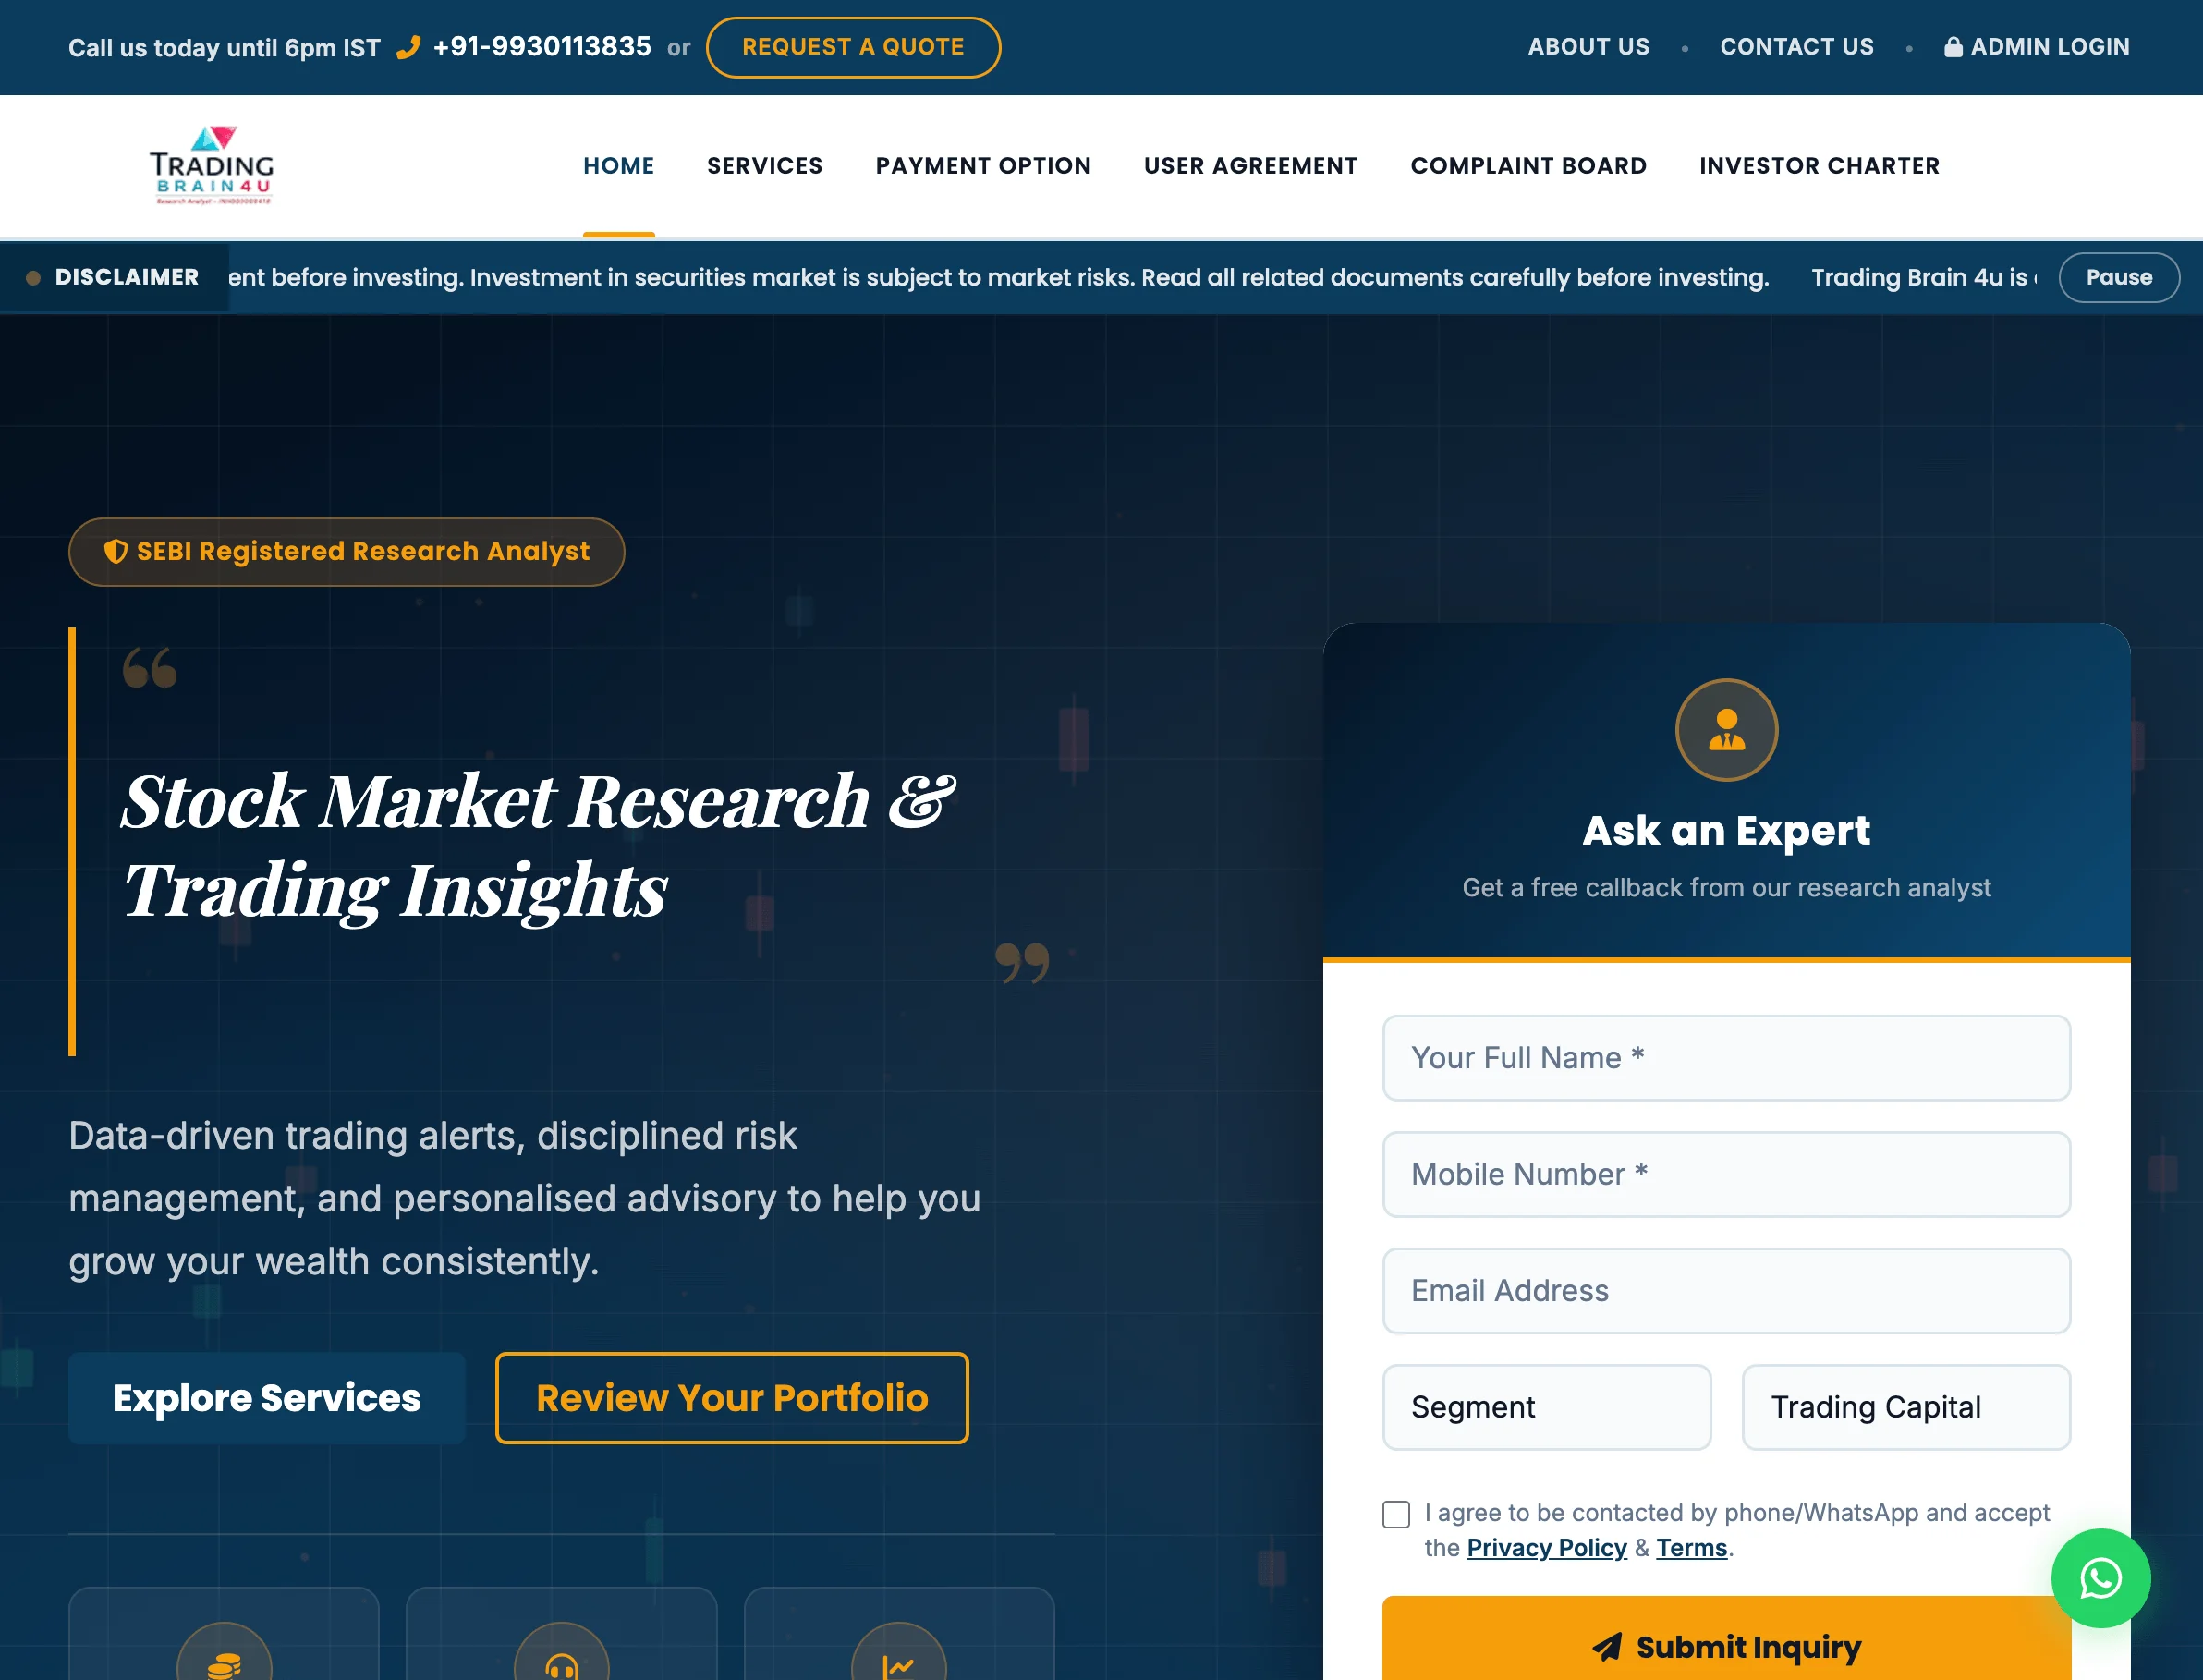Image resolution: width=2203 pixels, height=1680 pixels.
Task: Open the Complaint Board page
Action: coord(1529,166)
